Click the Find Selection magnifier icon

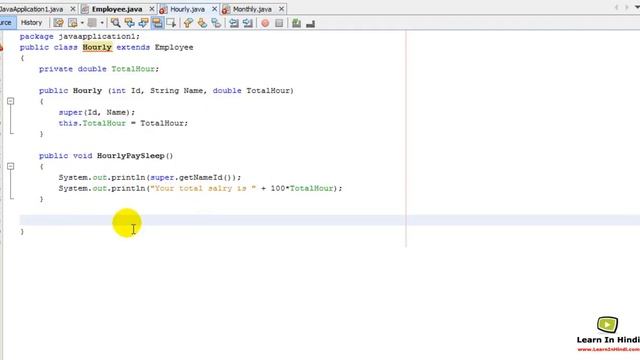(x=116, y=23)
